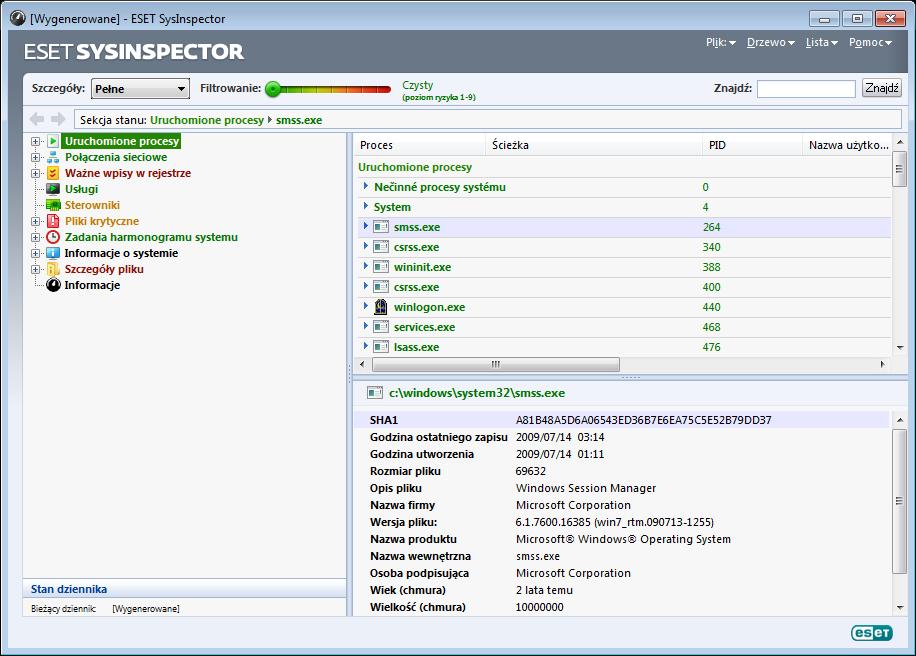
Task: Expand the wininit.exe process row
Action: point(366,266)
